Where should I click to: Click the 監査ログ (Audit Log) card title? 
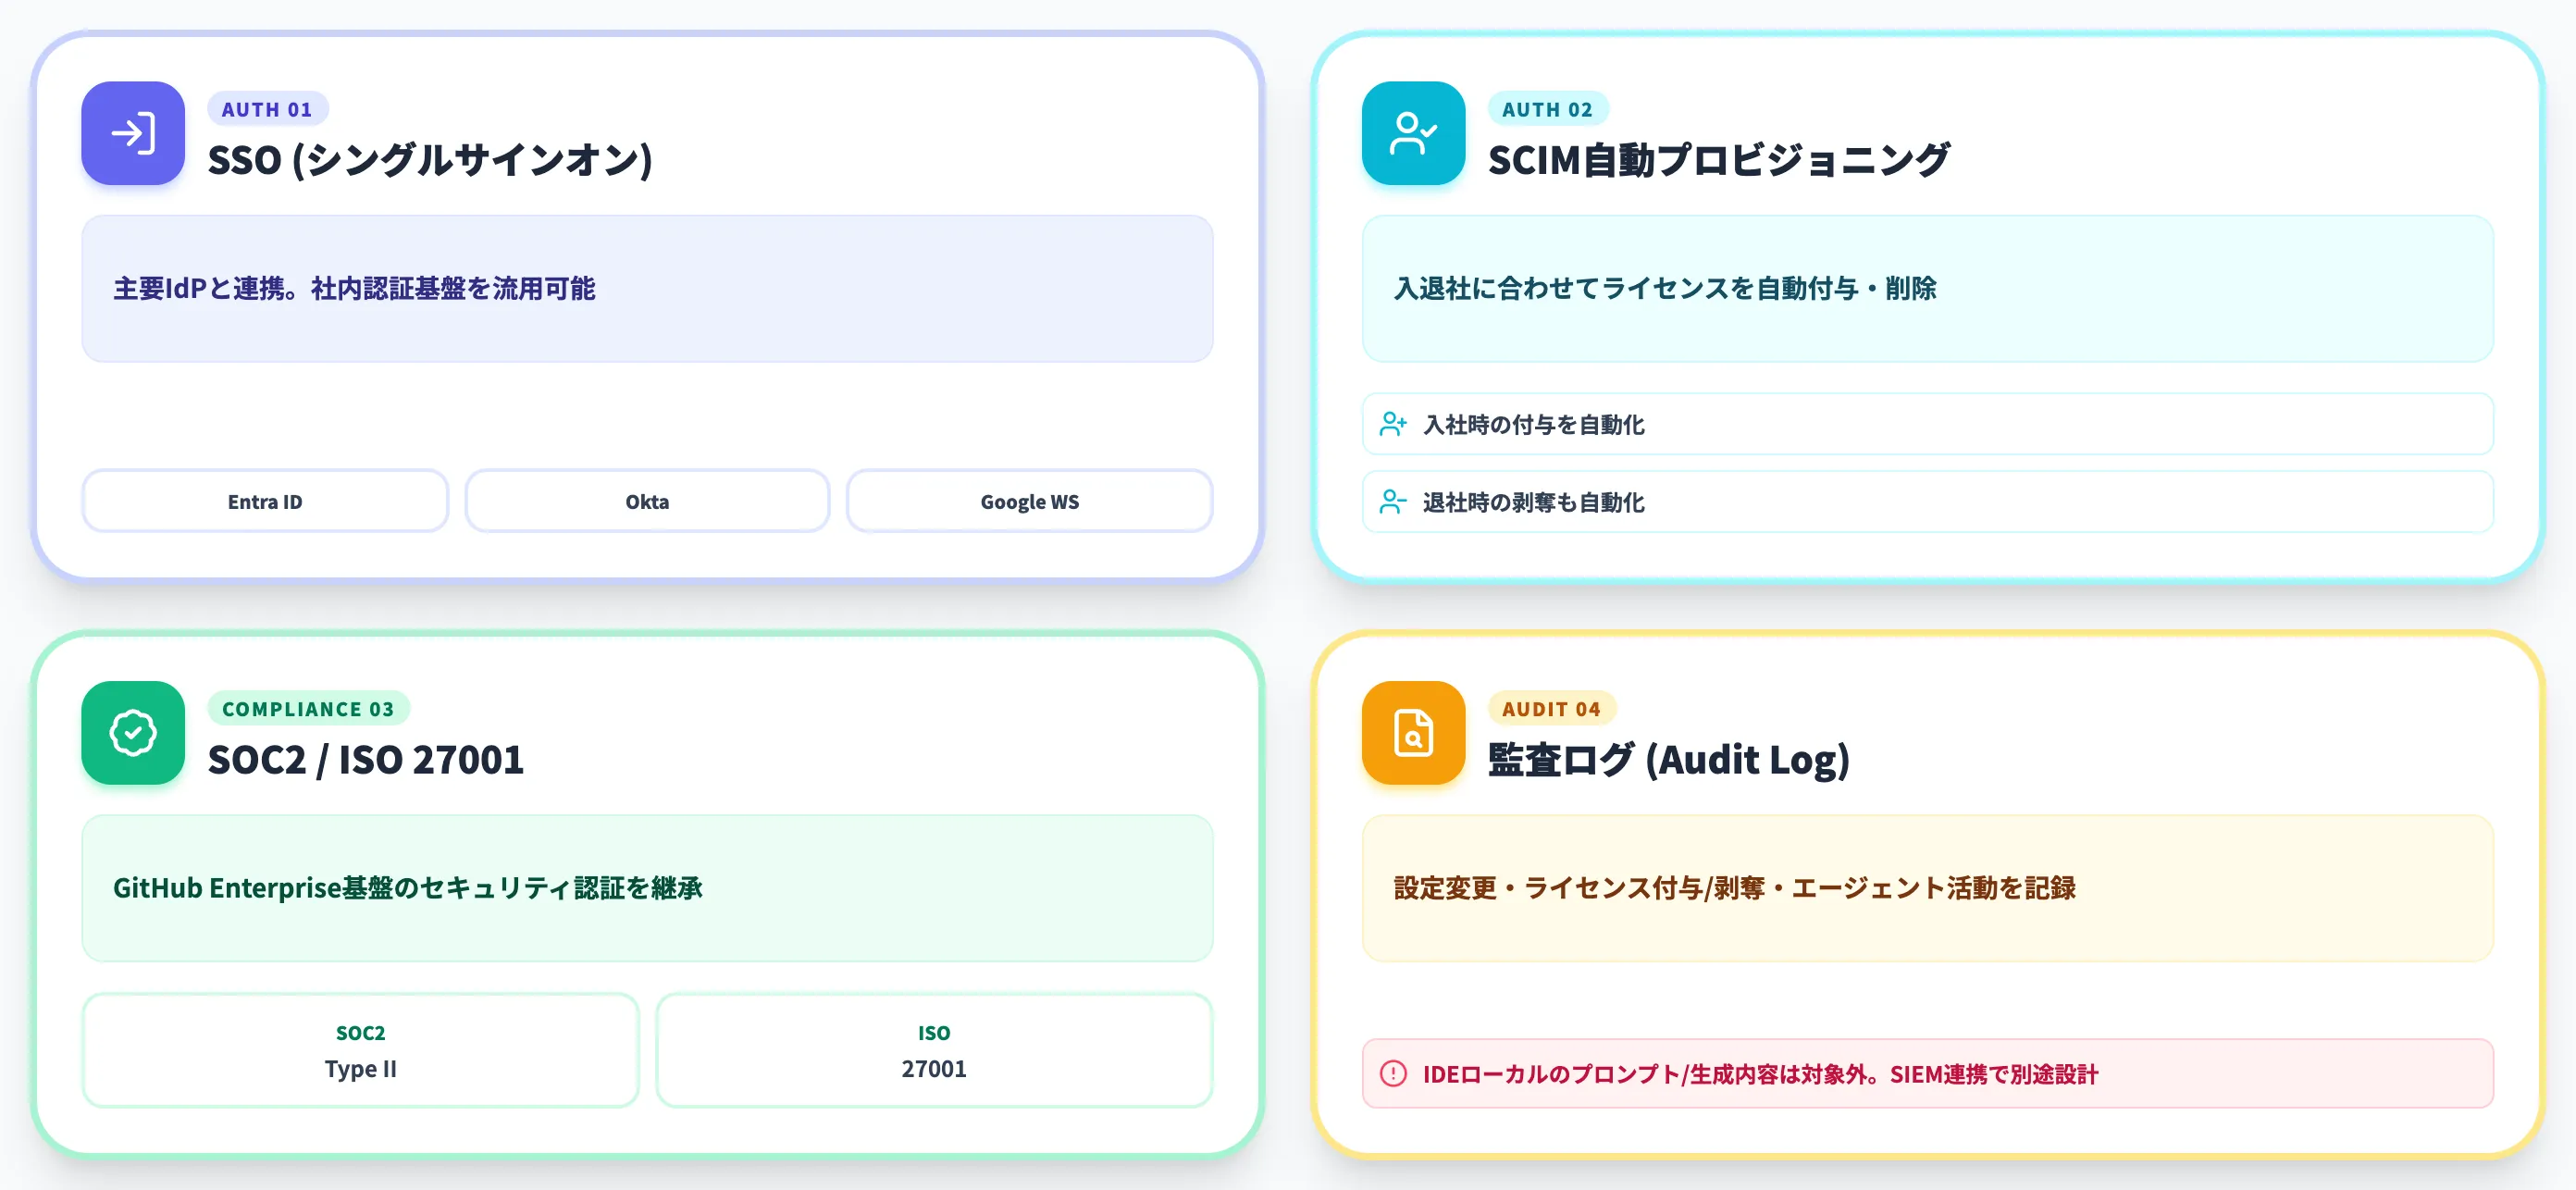(x=1668, y=760)
